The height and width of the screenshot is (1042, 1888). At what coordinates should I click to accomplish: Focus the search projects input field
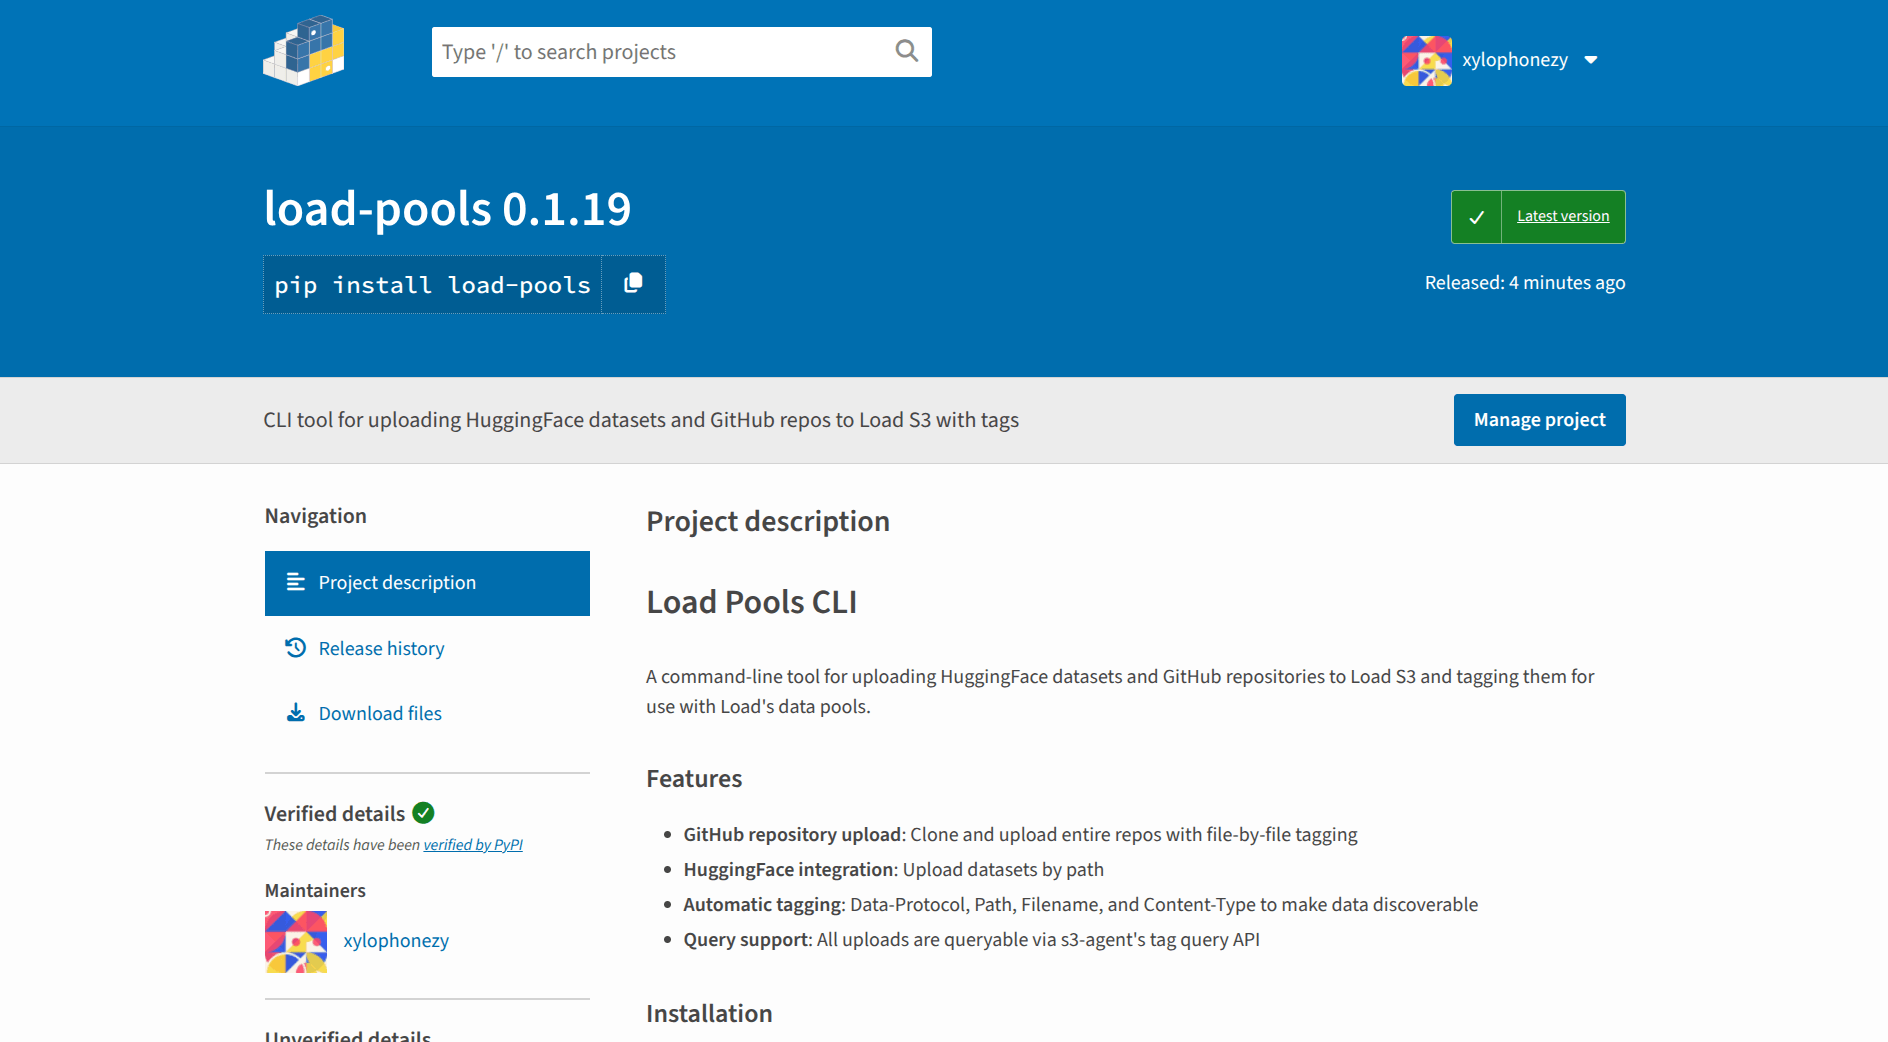pyautogui.click(x=660, y=52)
